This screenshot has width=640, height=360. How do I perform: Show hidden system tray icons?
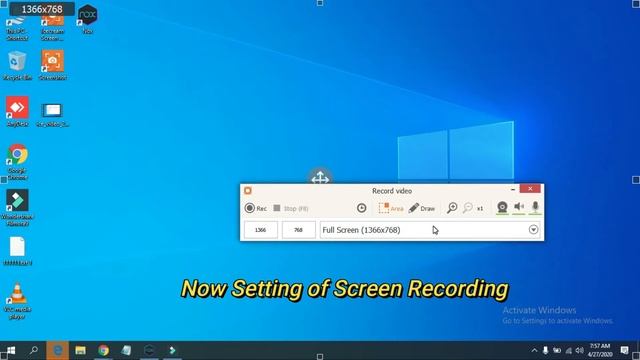(534, 350)
